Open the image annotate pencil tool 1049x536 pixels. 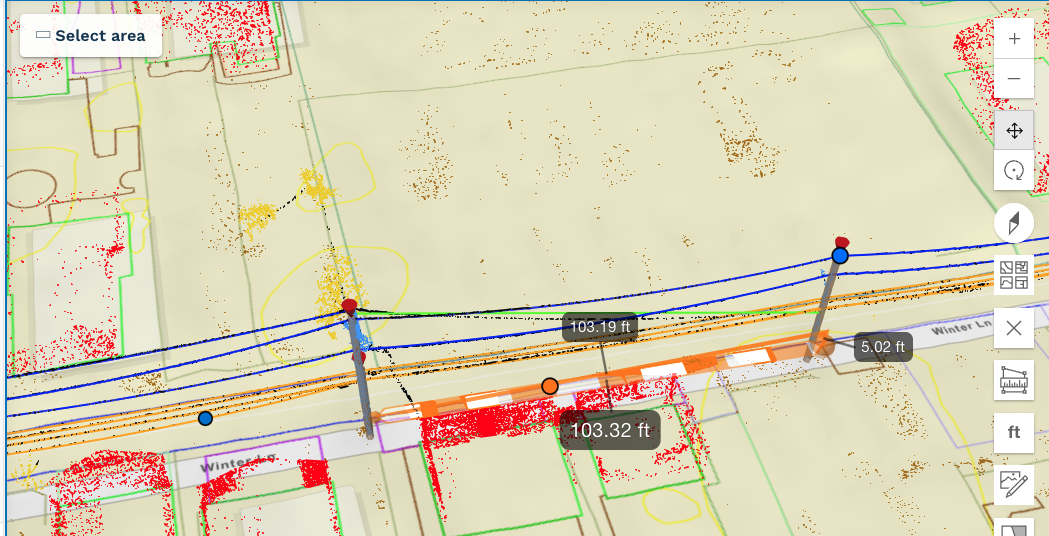(1014, 484)
